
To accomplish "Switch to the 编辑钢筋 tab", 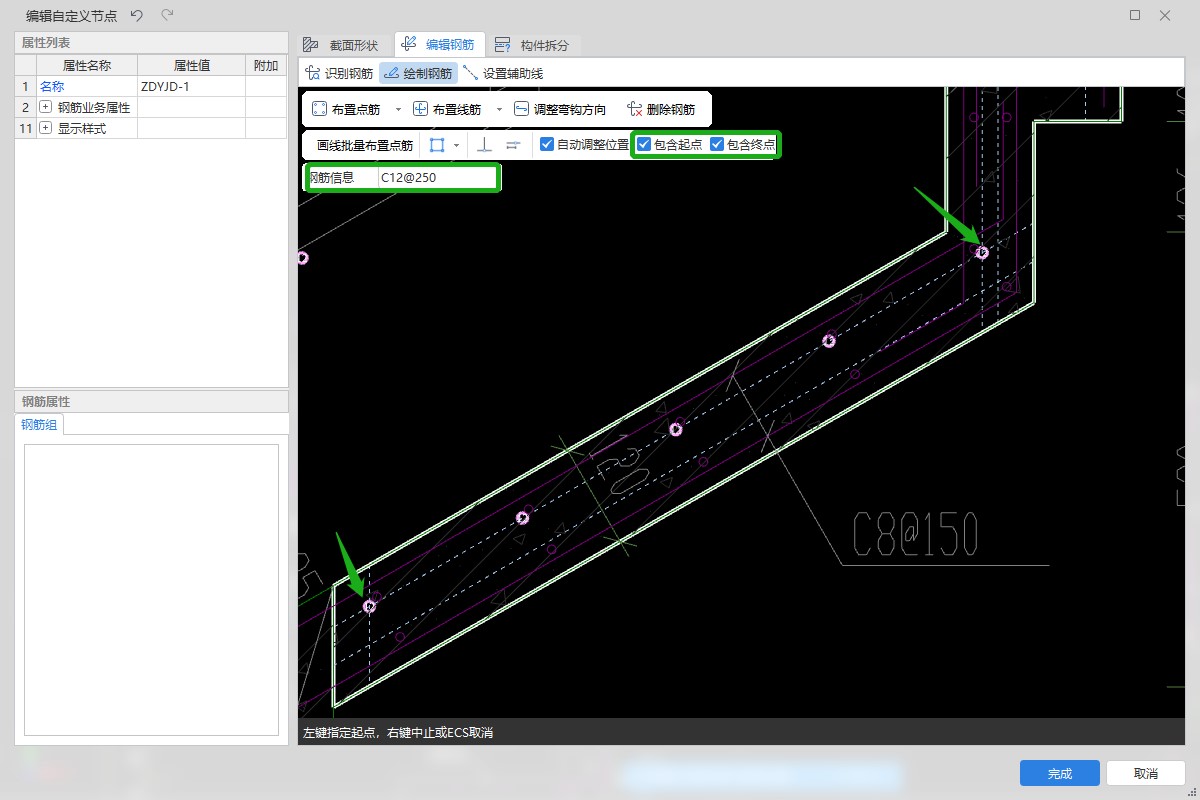I will 439,45.
